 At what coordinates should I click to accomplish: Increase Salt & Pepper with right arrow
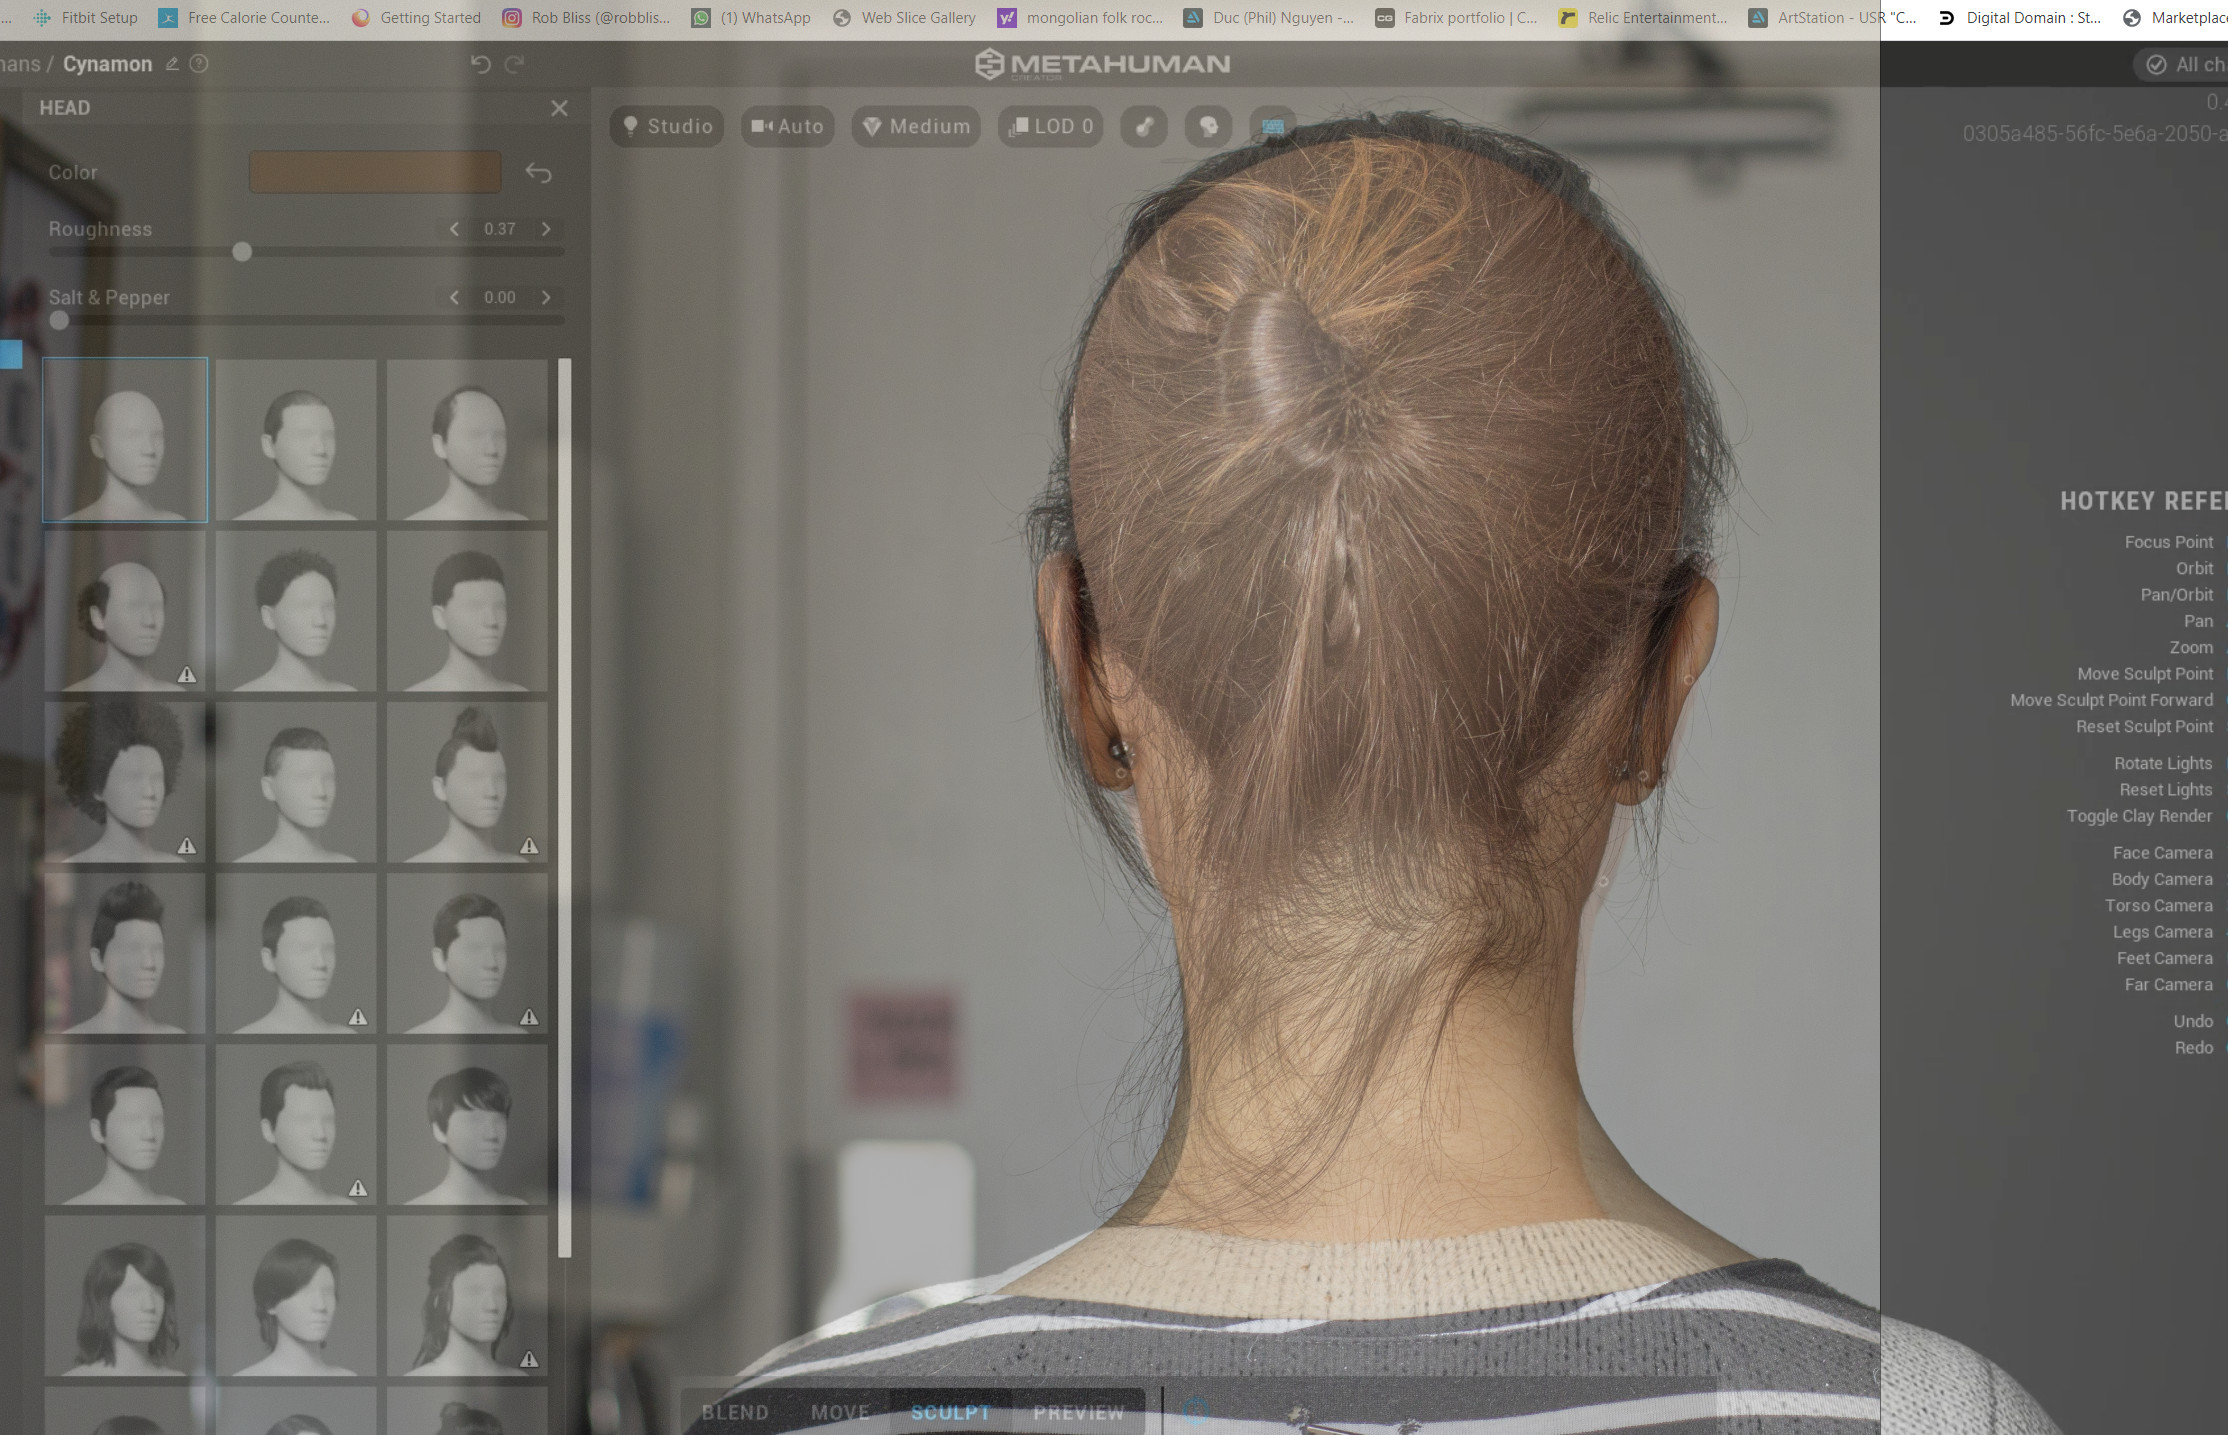click(546, 297)
